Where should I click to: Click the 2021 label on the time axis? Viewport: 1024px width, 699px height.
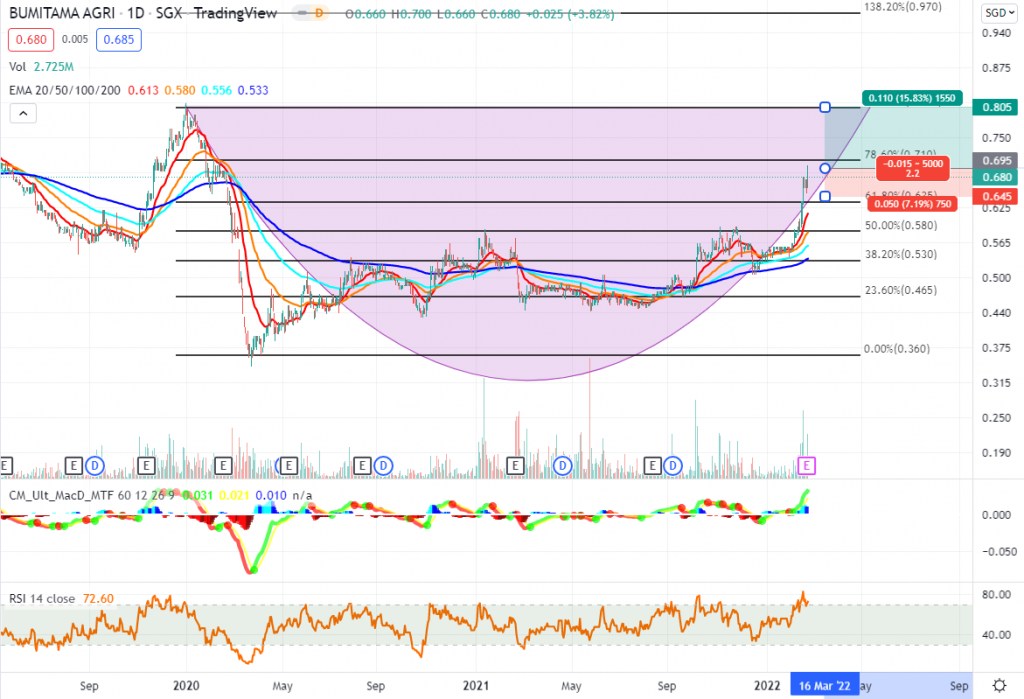point(476,686)
